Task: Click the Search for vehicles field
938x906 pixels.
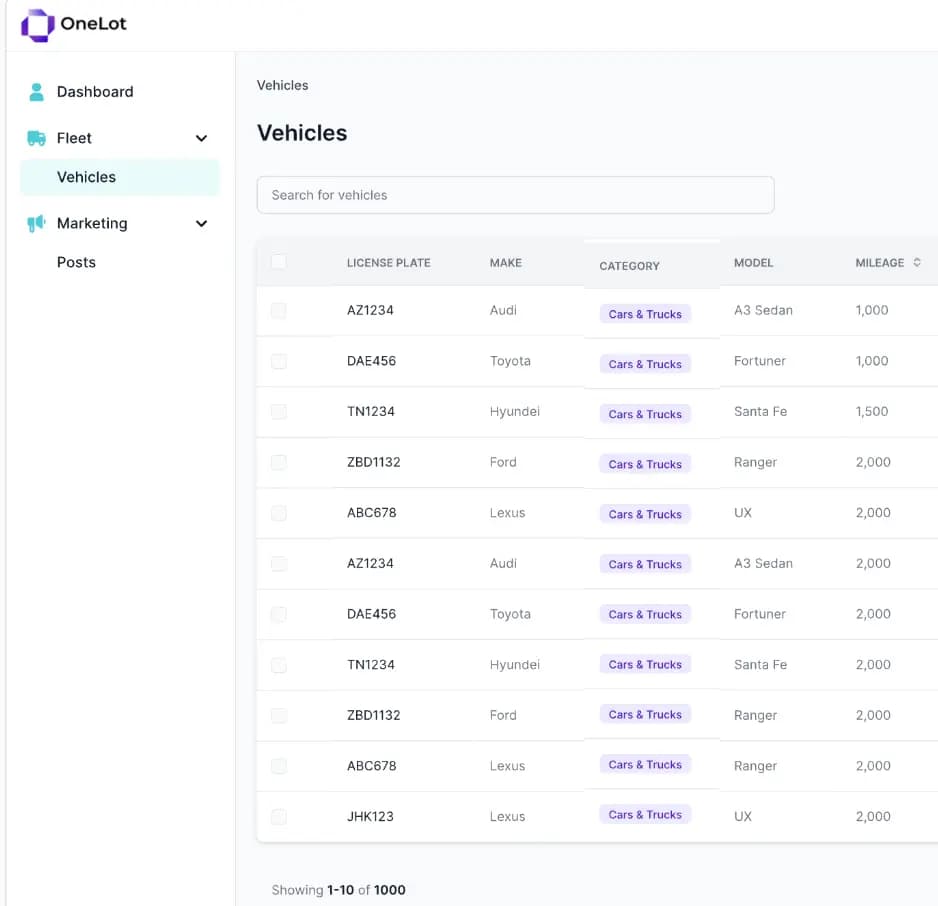Action: pos(515,194)
